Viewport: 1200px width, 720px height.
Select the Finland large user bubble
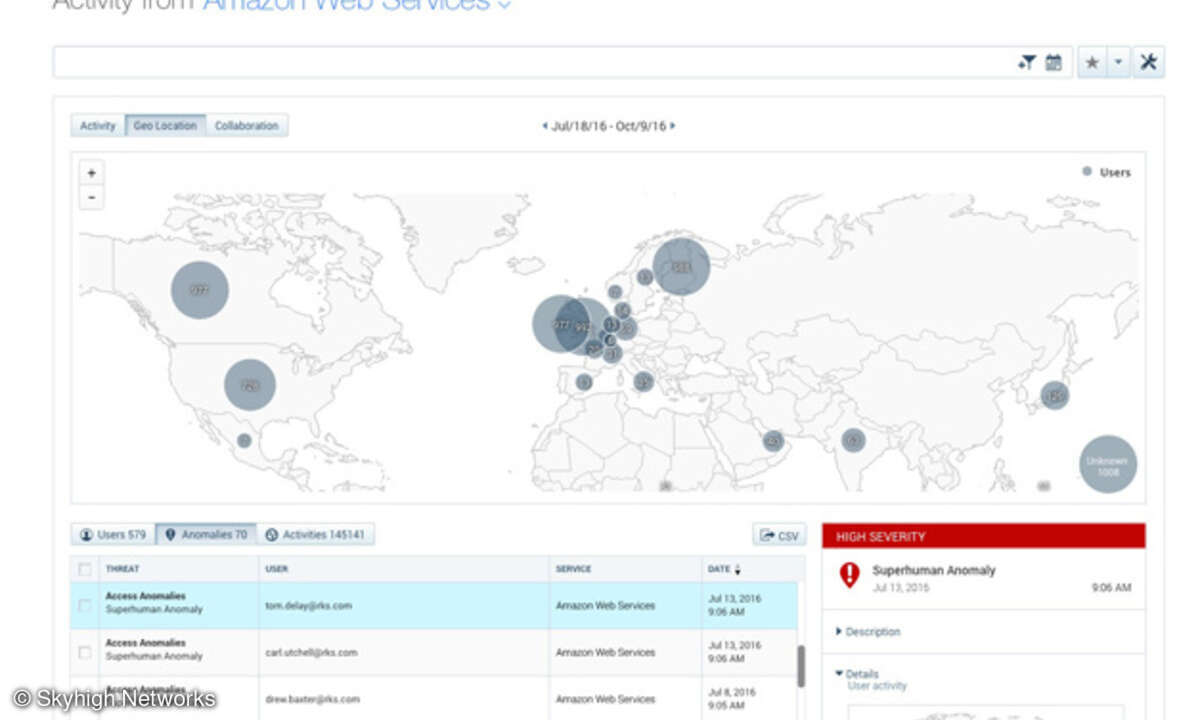click(x=681, y=267)
